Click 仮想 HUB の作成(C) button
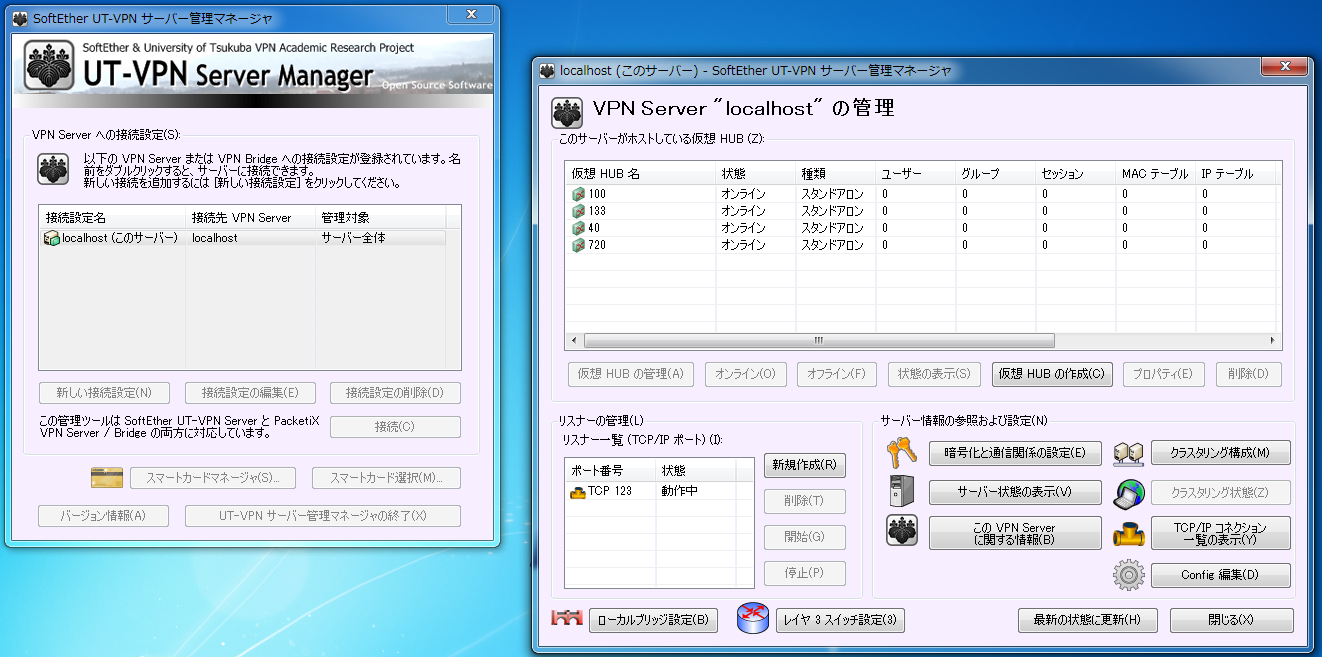This screenshot has height=657, width=1322. pyautogui.click(x=1052, y=374)
